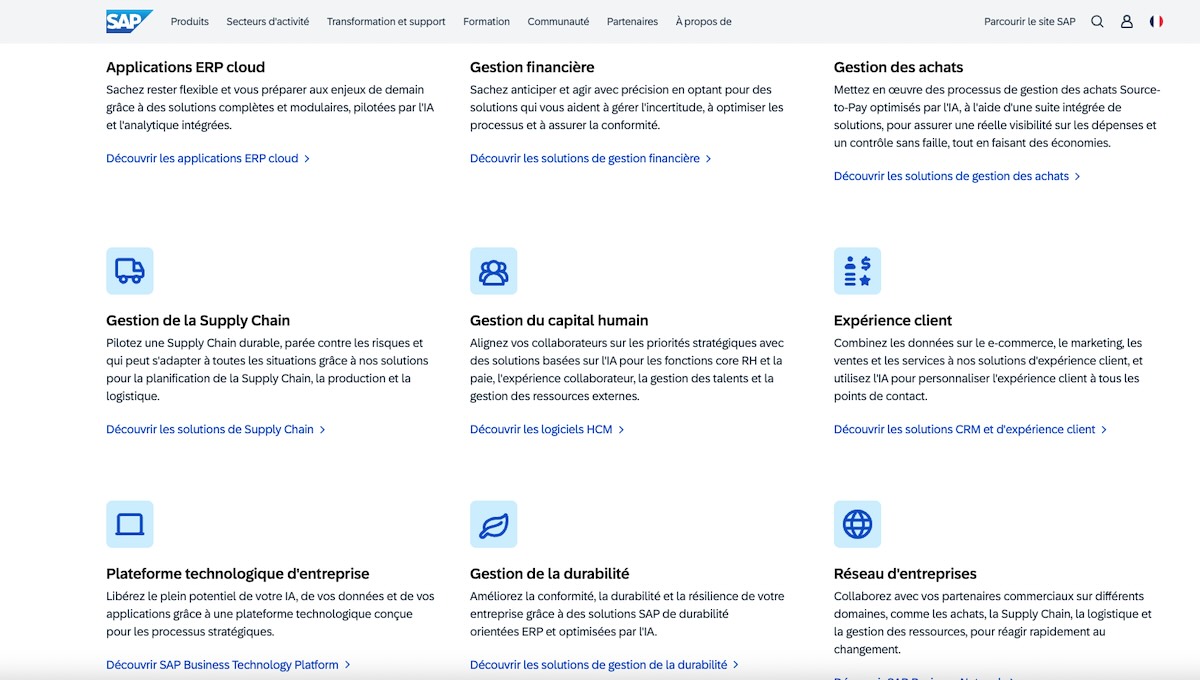
Task: Open the Parcourir le site SAP dropdown
Action: [1030, 20]
